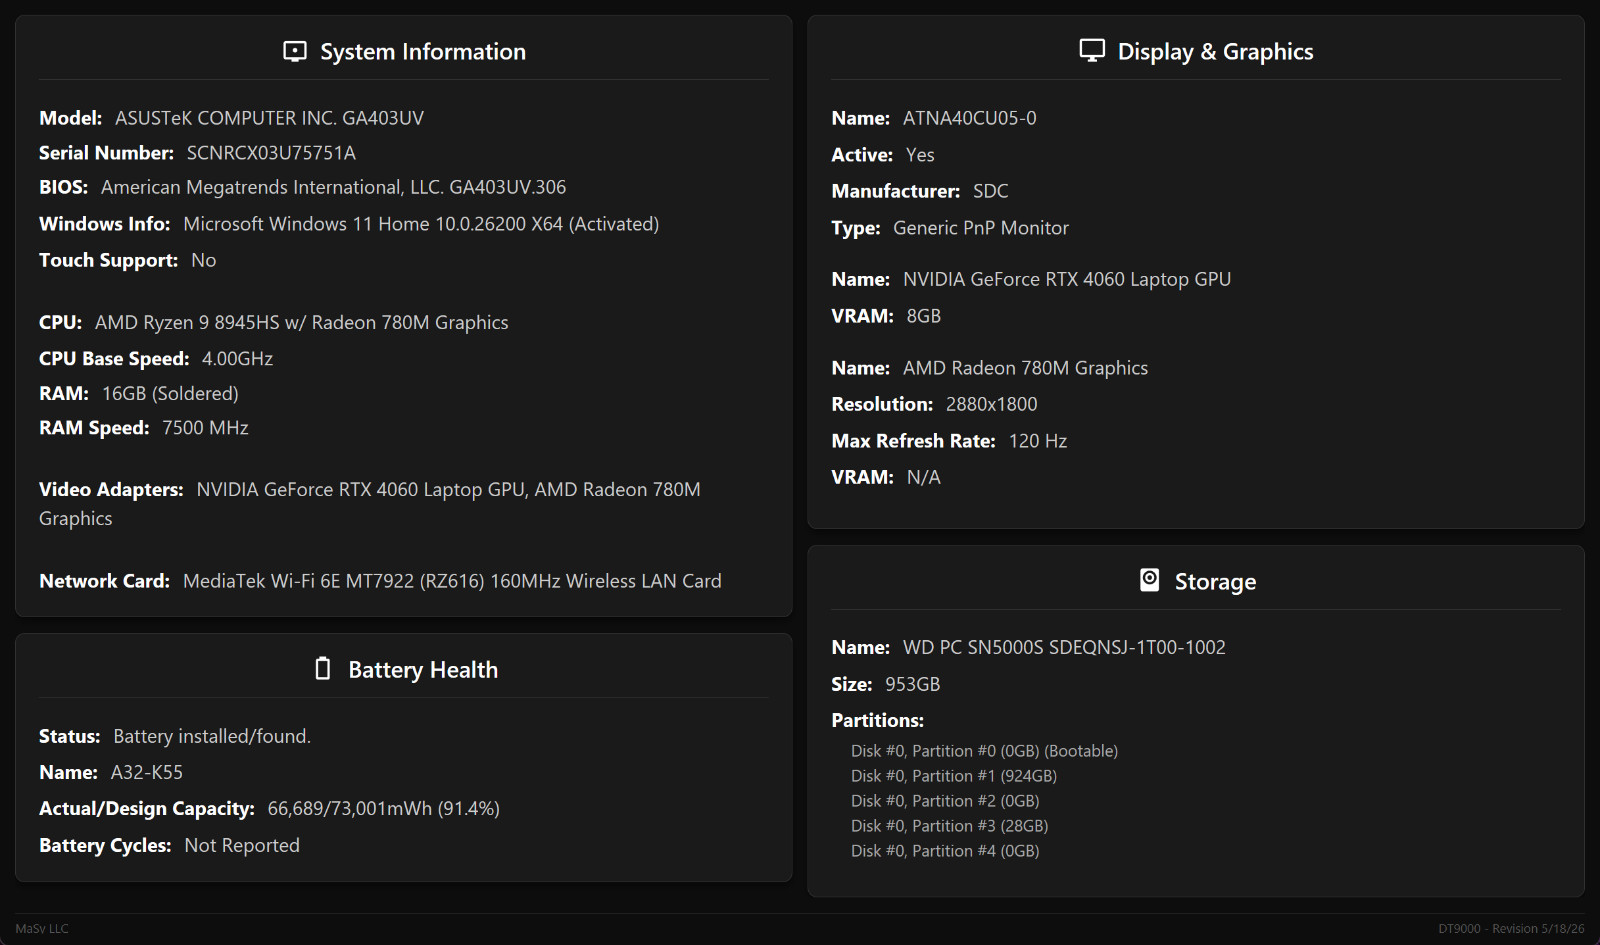Click the Battery Health battery icon
The width and height of the screenshot is (1600, 945).
323,668
